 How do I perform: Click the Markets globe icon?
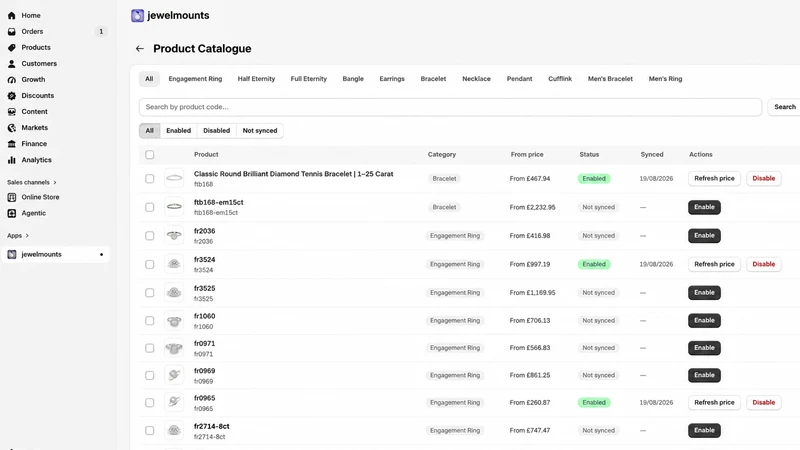tap(12, 128)
